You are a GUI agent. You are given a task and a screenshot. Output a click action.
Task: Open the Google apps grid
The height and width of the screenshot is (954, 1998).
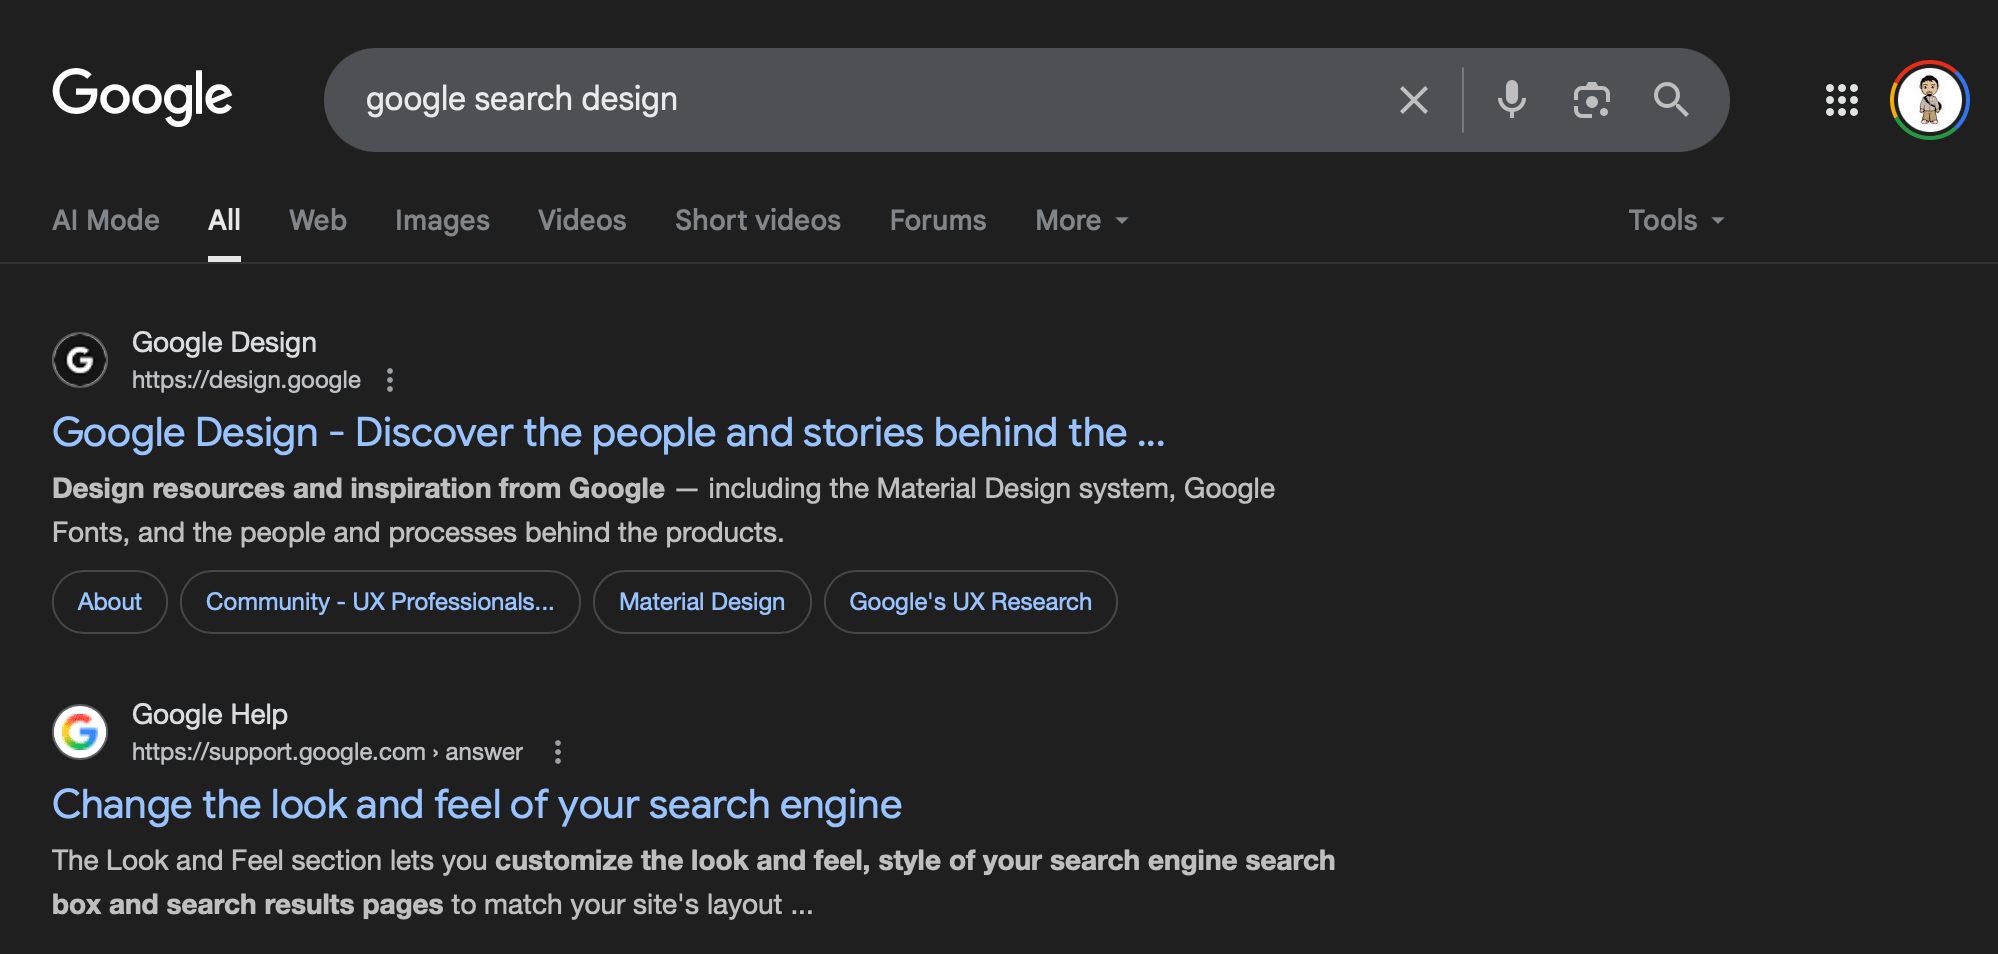click(1842, 100)
